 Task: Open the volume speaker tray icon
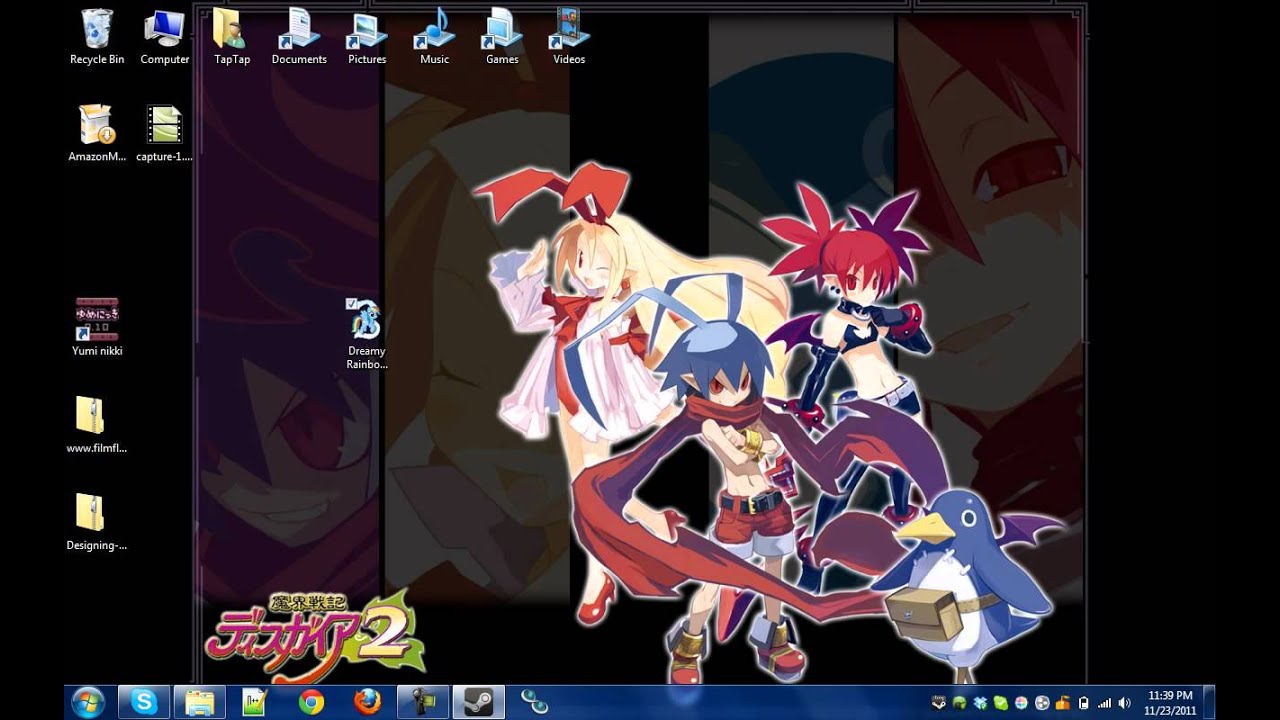[1124, 703]
